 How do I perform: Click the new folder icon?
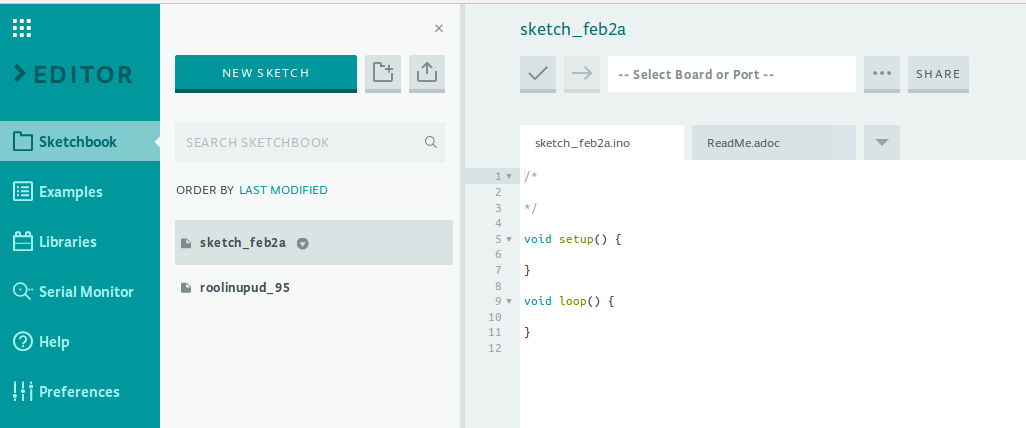(382, 73)
